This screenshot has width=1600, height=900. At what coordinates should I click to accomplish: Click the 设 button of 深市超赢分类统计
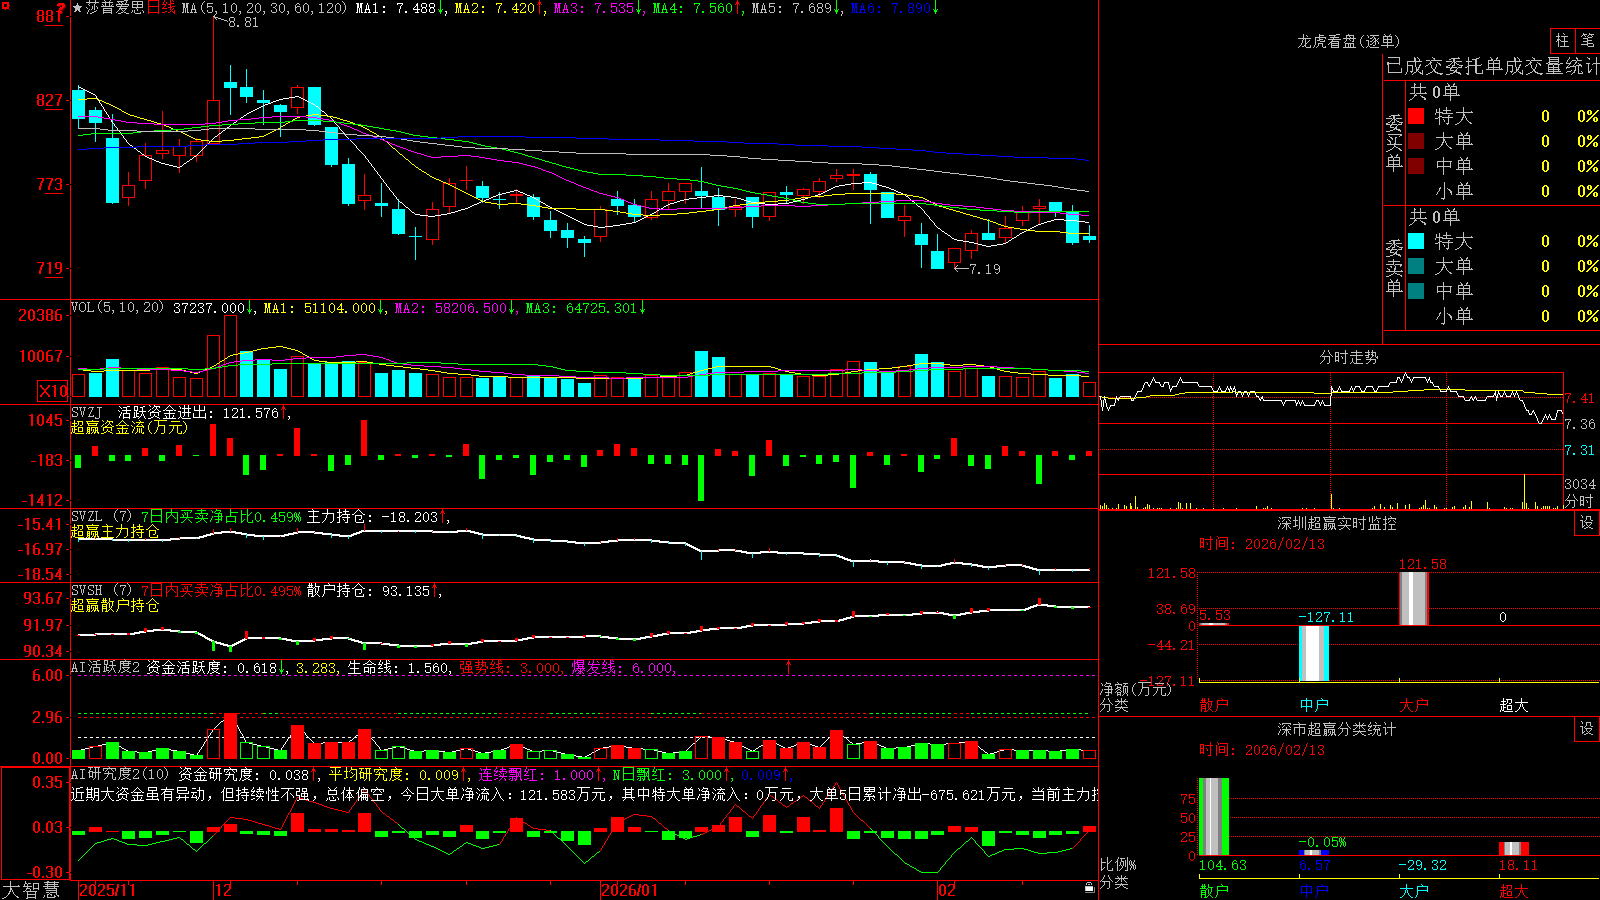click(x=1587, y=729)
